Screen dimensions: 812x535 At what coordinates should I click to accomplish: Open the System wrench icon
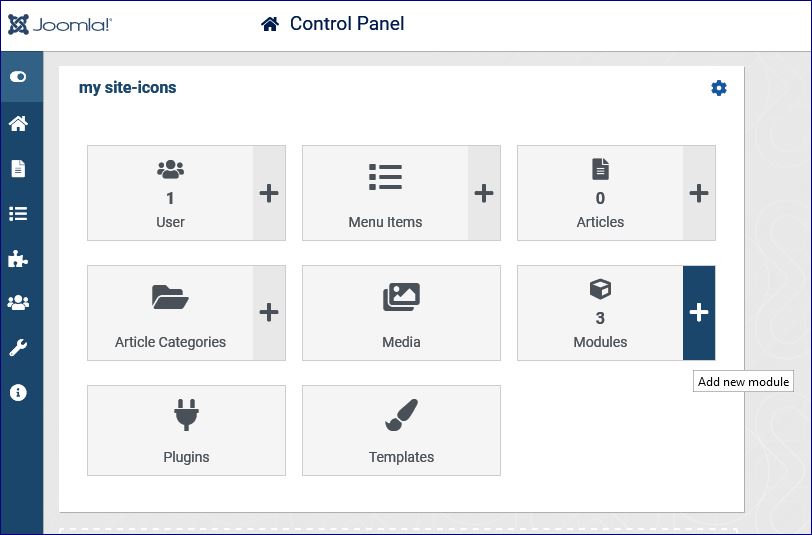(18, 348)
